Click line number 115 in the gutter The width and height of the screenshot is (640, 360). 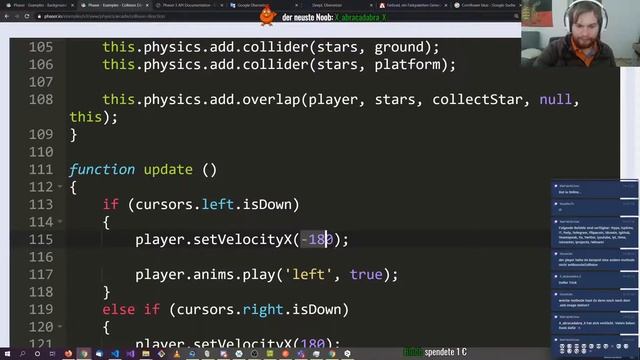[41, 239]
